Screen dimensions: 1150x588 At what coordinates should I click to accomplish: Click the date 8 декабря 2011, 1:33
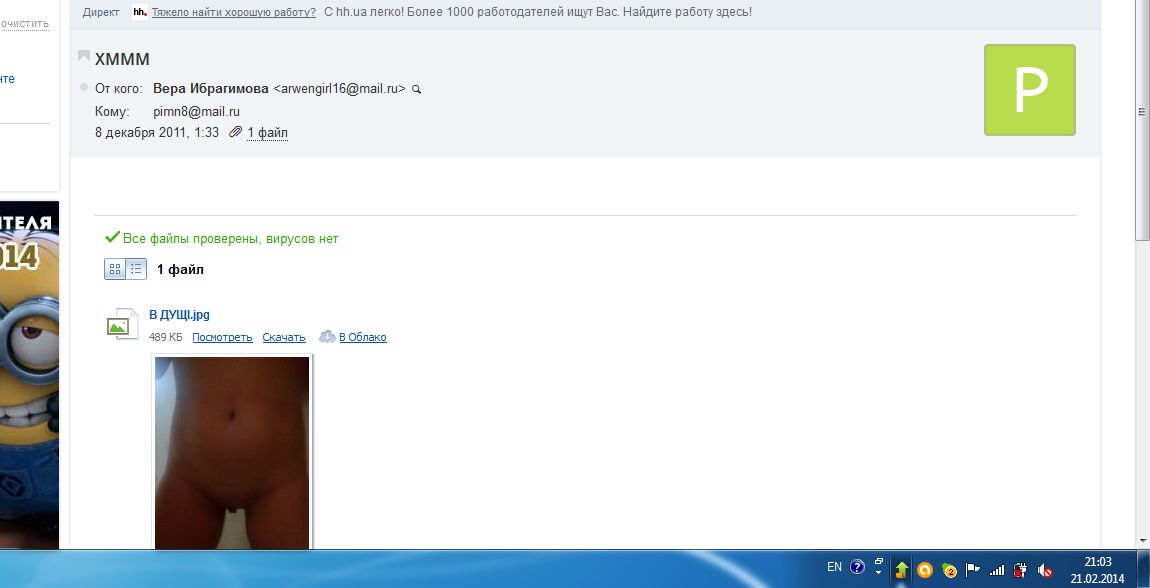pos(157,133)
